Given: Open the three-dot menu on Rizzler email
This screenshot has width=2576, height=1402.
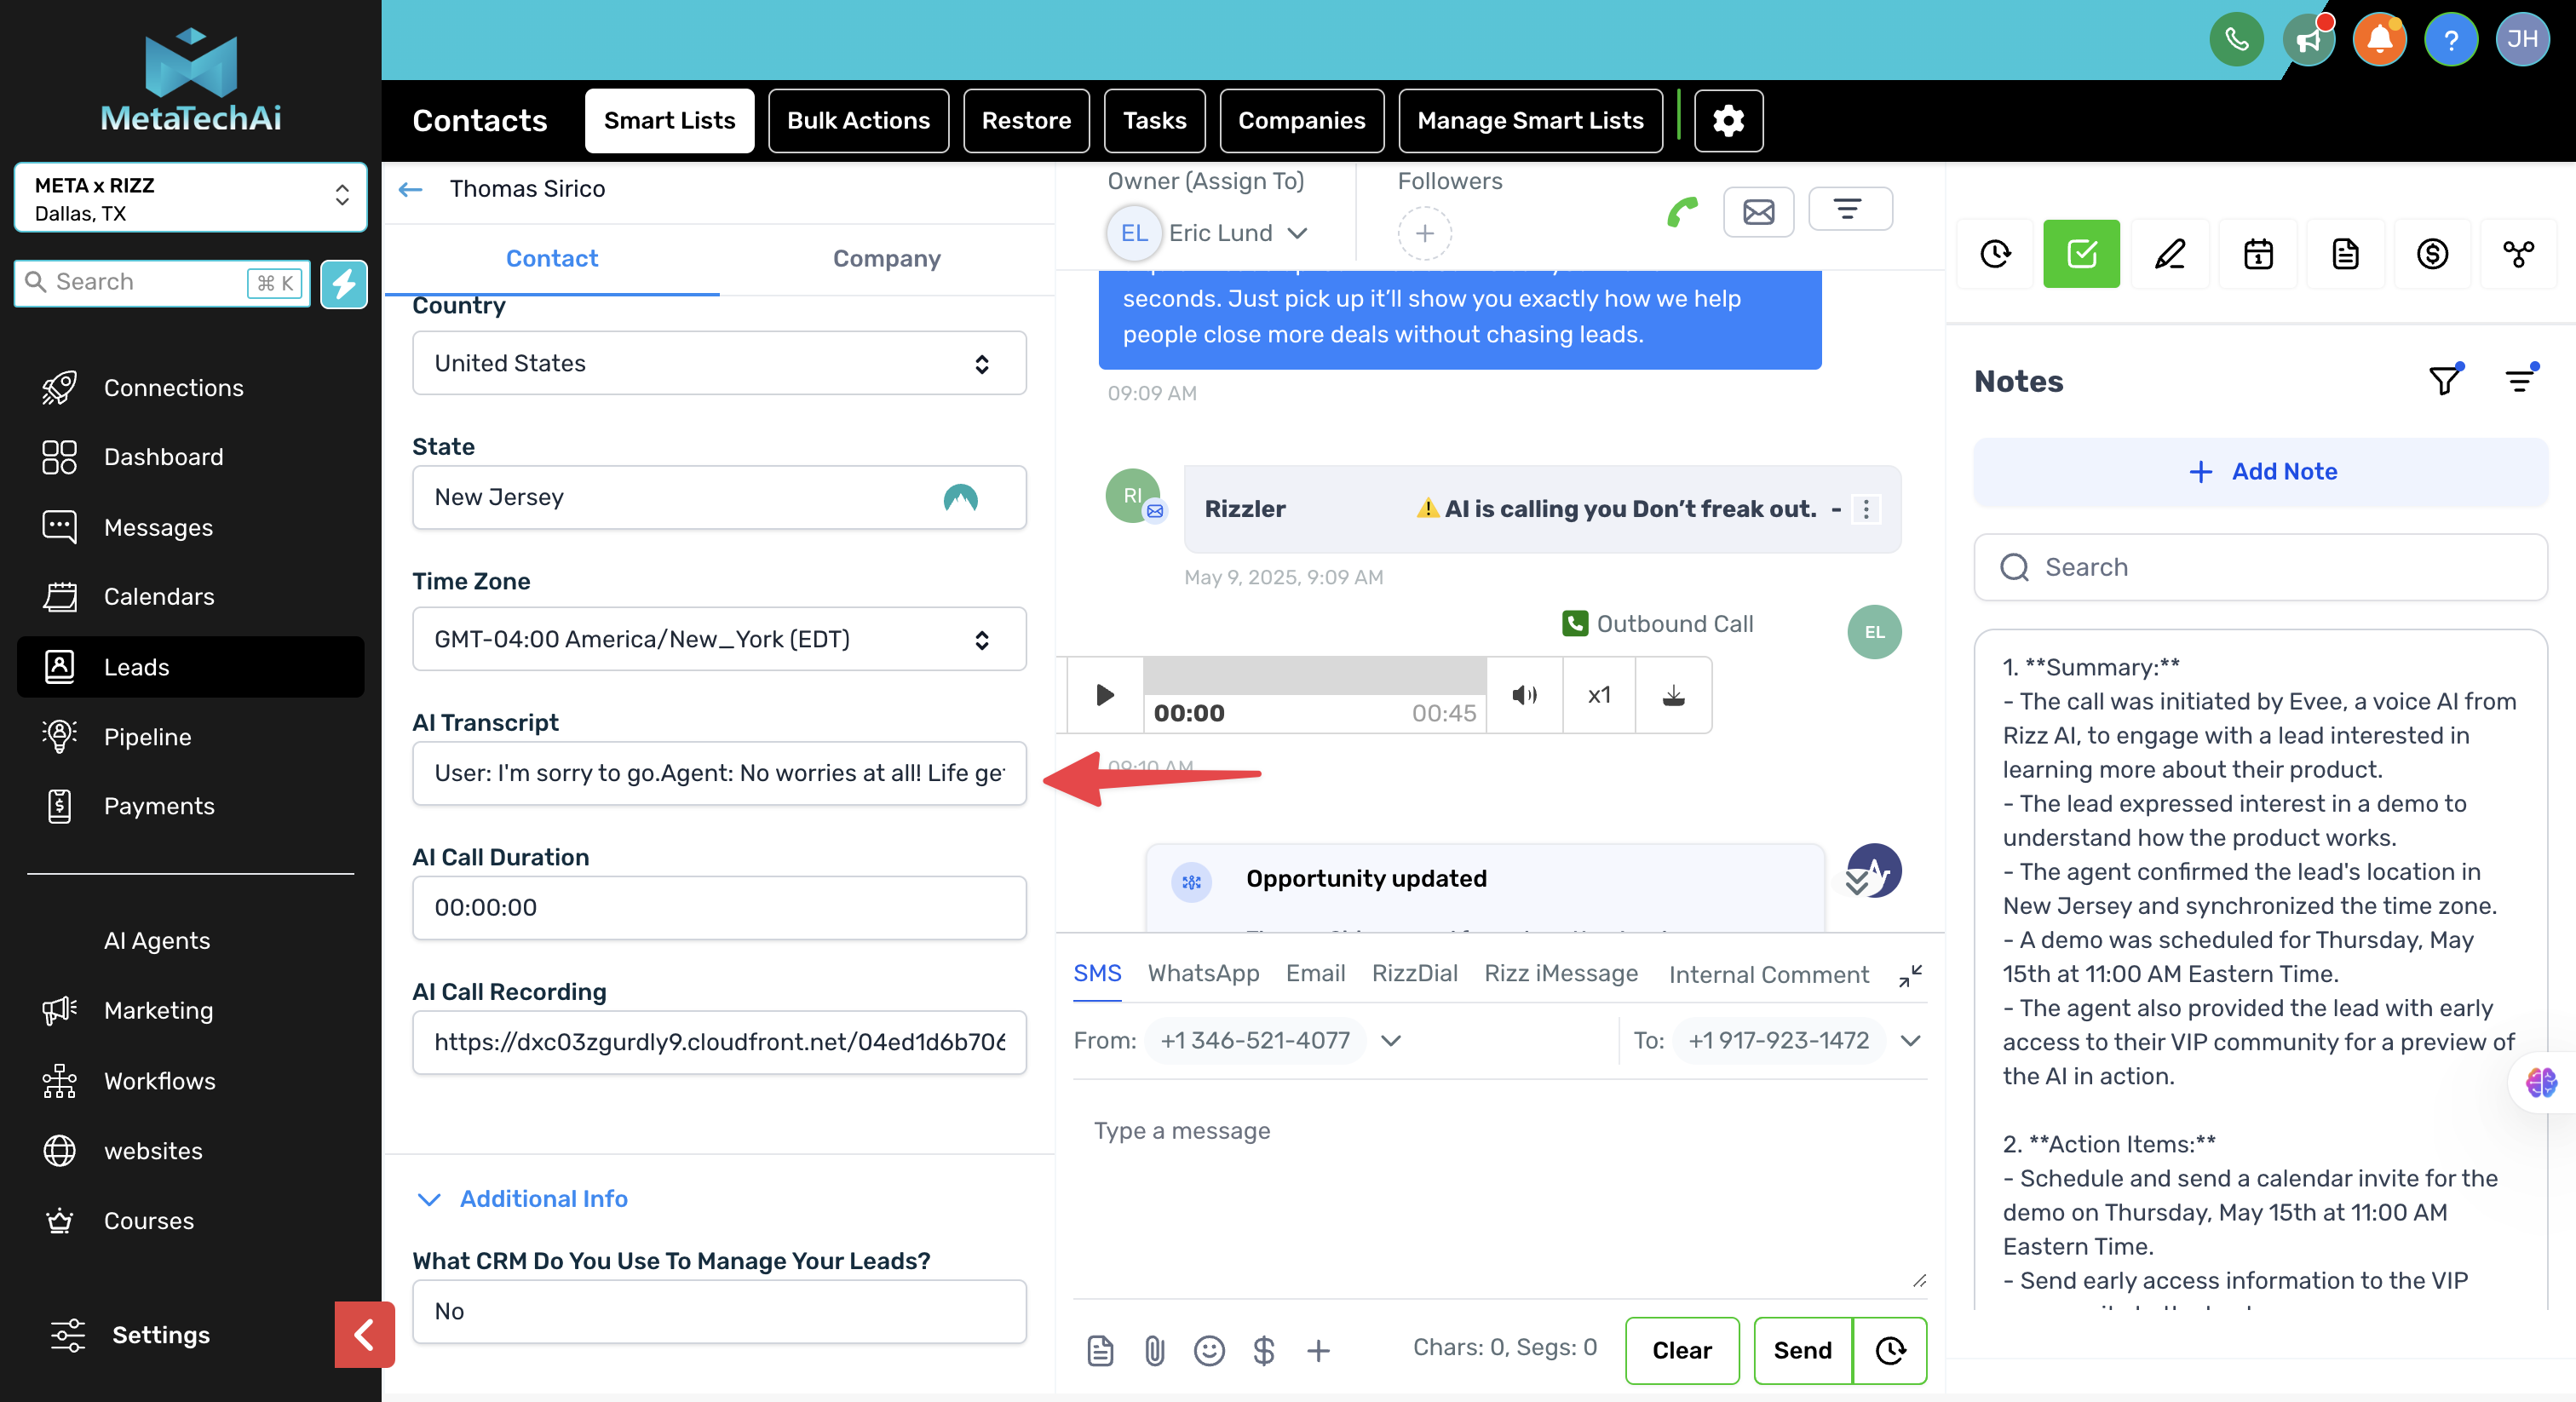Looking at the screenshot, I should coord(1865,509).
